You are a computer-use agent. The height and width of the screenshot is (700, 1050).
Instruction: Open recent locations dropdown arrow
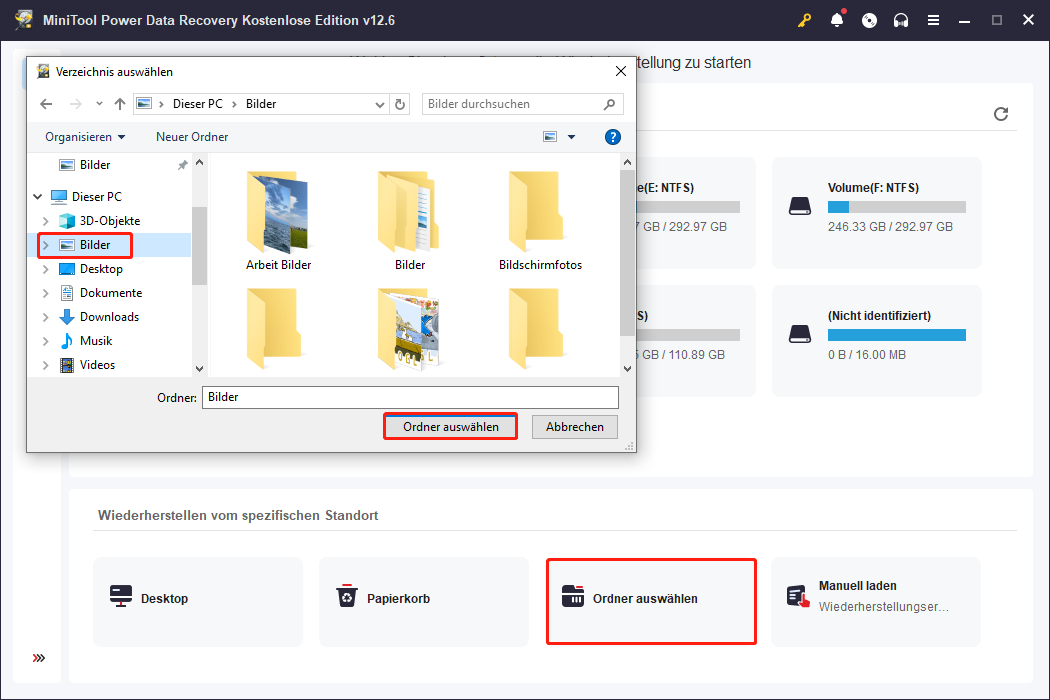[x=99, y=104]
